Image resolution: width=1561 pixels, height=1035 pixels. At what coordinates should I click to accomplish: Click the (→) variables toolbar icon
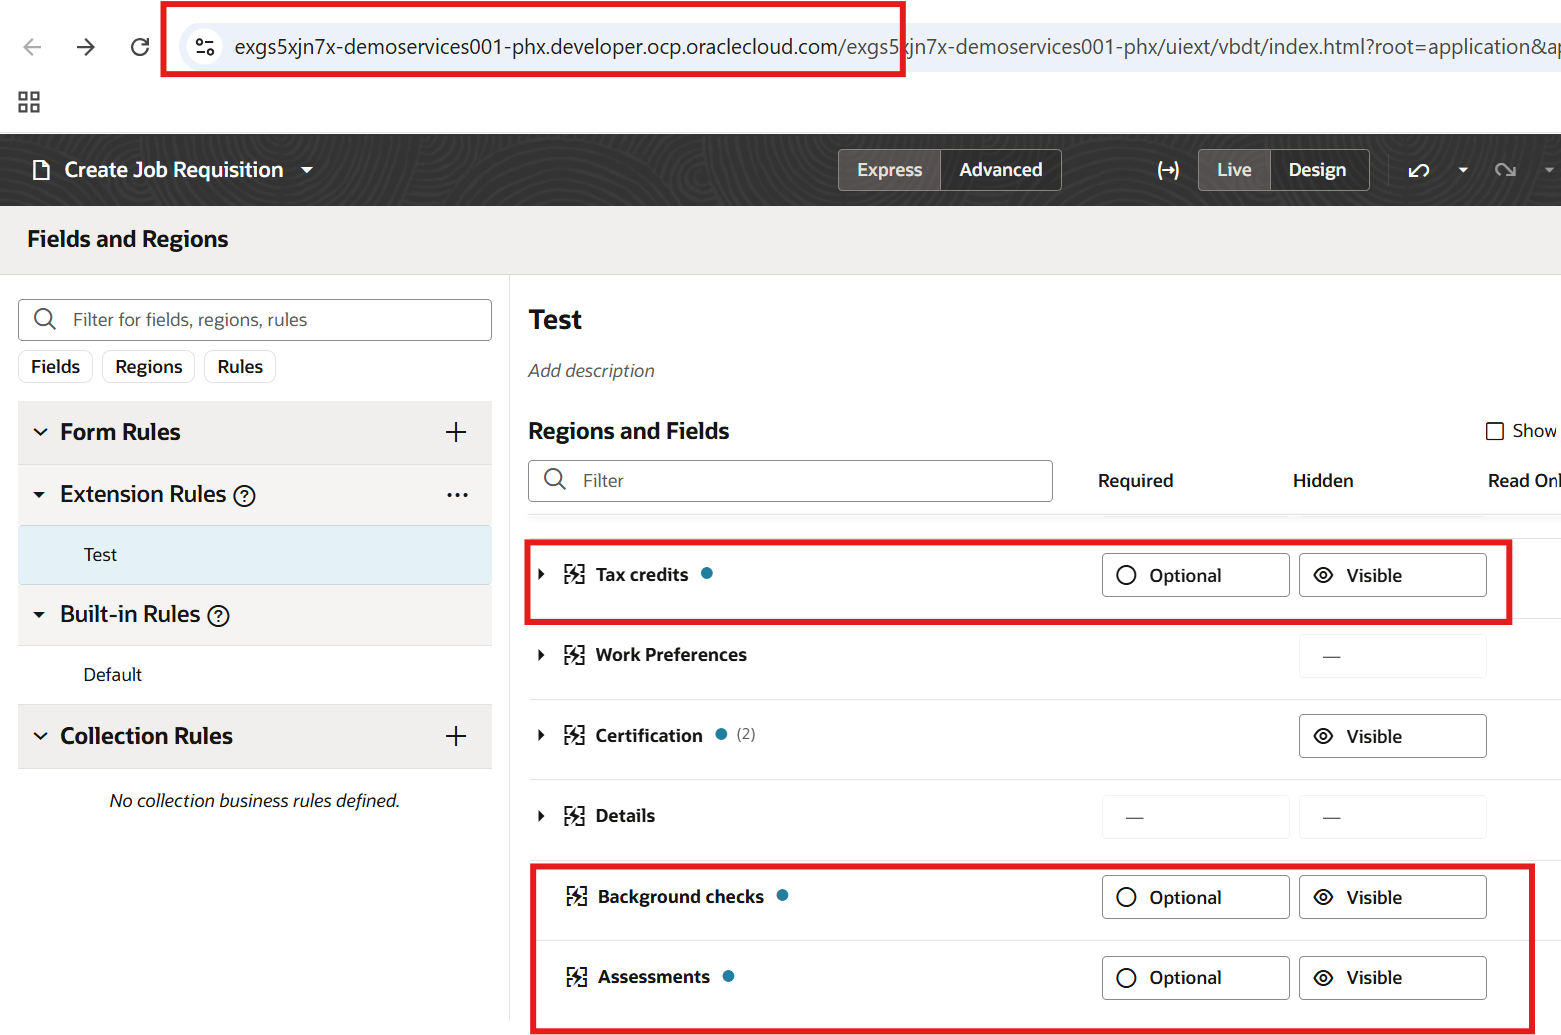(1168, 170)
